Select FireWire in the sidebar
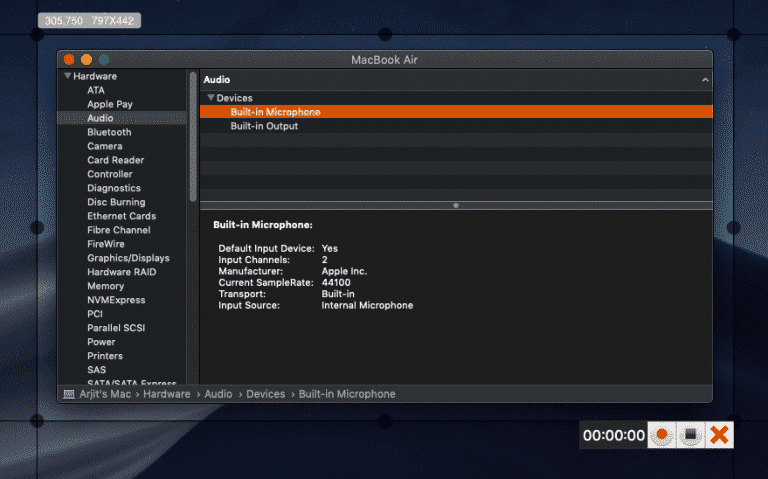The height and width of the screenshot is (479, 768). [106, 244]
